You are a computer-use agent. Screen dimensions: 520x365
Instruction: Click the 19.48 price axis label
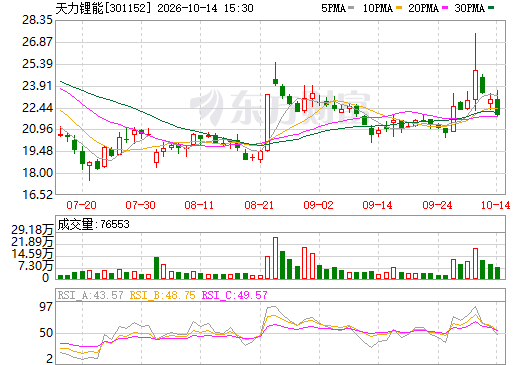(x=37, y=151)
